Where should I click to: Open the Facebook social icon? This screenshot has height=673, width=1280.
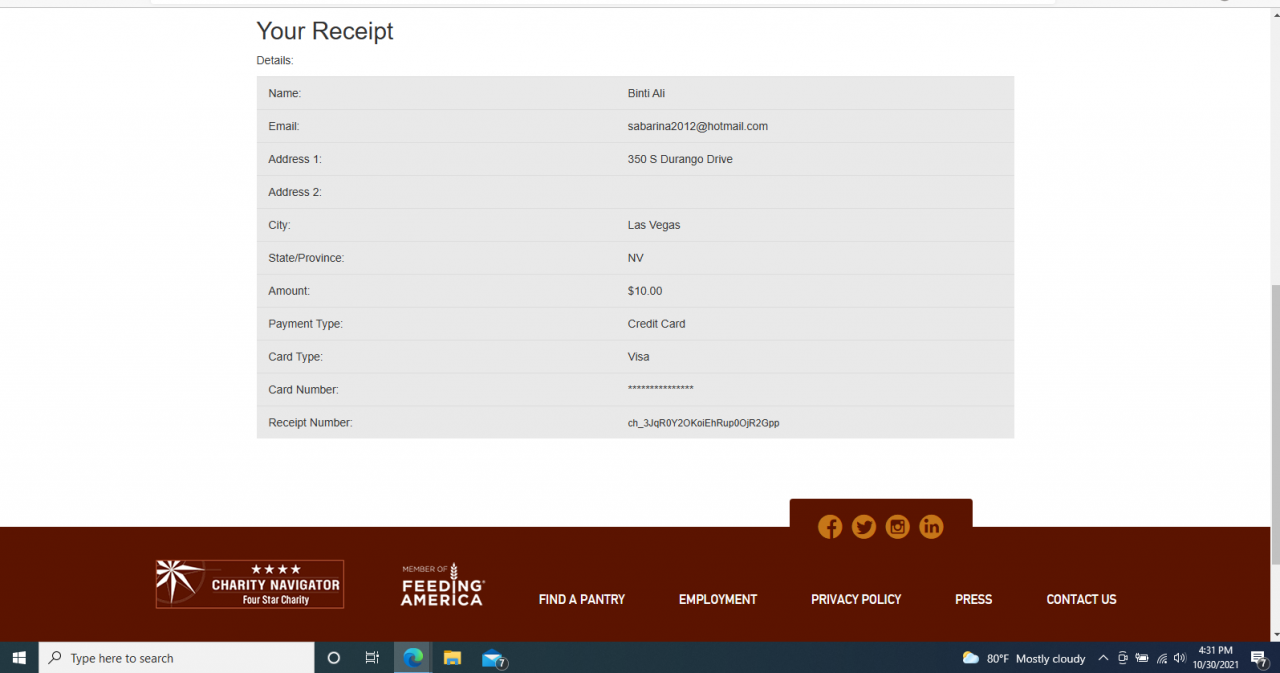830,527
